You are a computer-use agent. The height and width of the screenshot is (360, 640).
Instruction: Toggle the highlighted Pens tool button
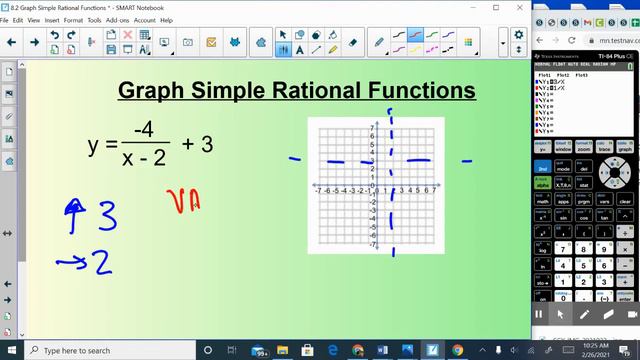[283, 50]
